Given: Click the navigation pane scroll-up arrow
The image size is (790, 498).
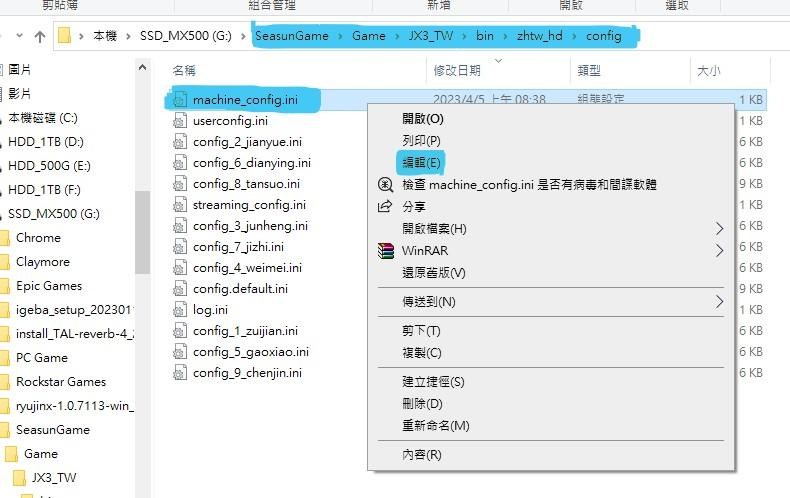Looking at the screenshot, I should [143, 67].
